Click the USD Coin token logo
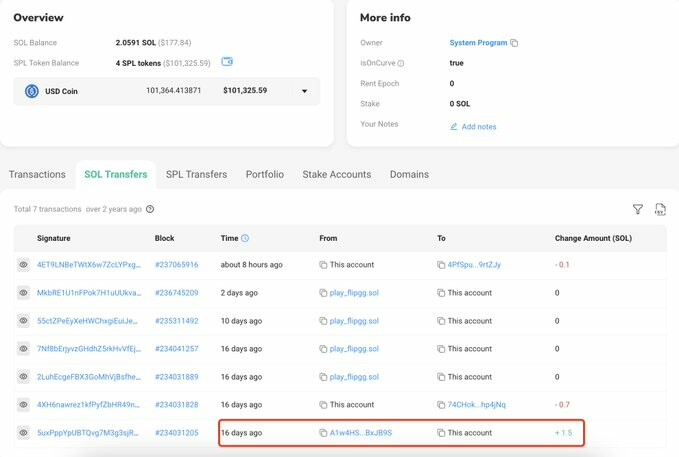Image resolution: width=679 pixels, height=457 pixels. [x=32, y=91]
